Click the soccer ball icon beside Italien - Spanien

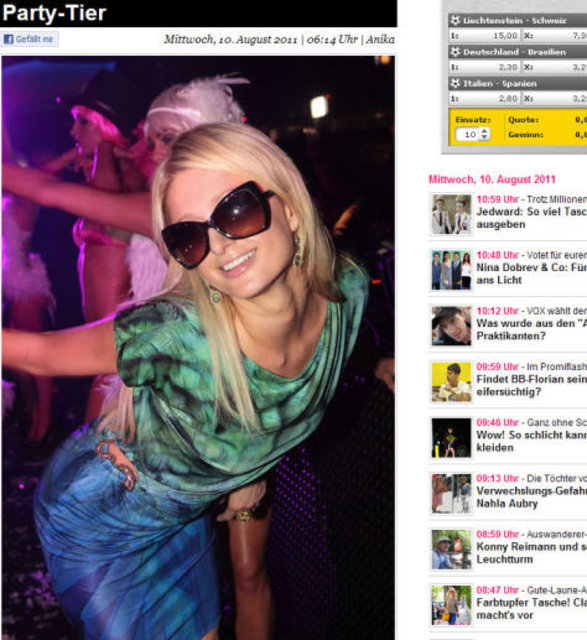pyautogui.click(x=455, y=83)
